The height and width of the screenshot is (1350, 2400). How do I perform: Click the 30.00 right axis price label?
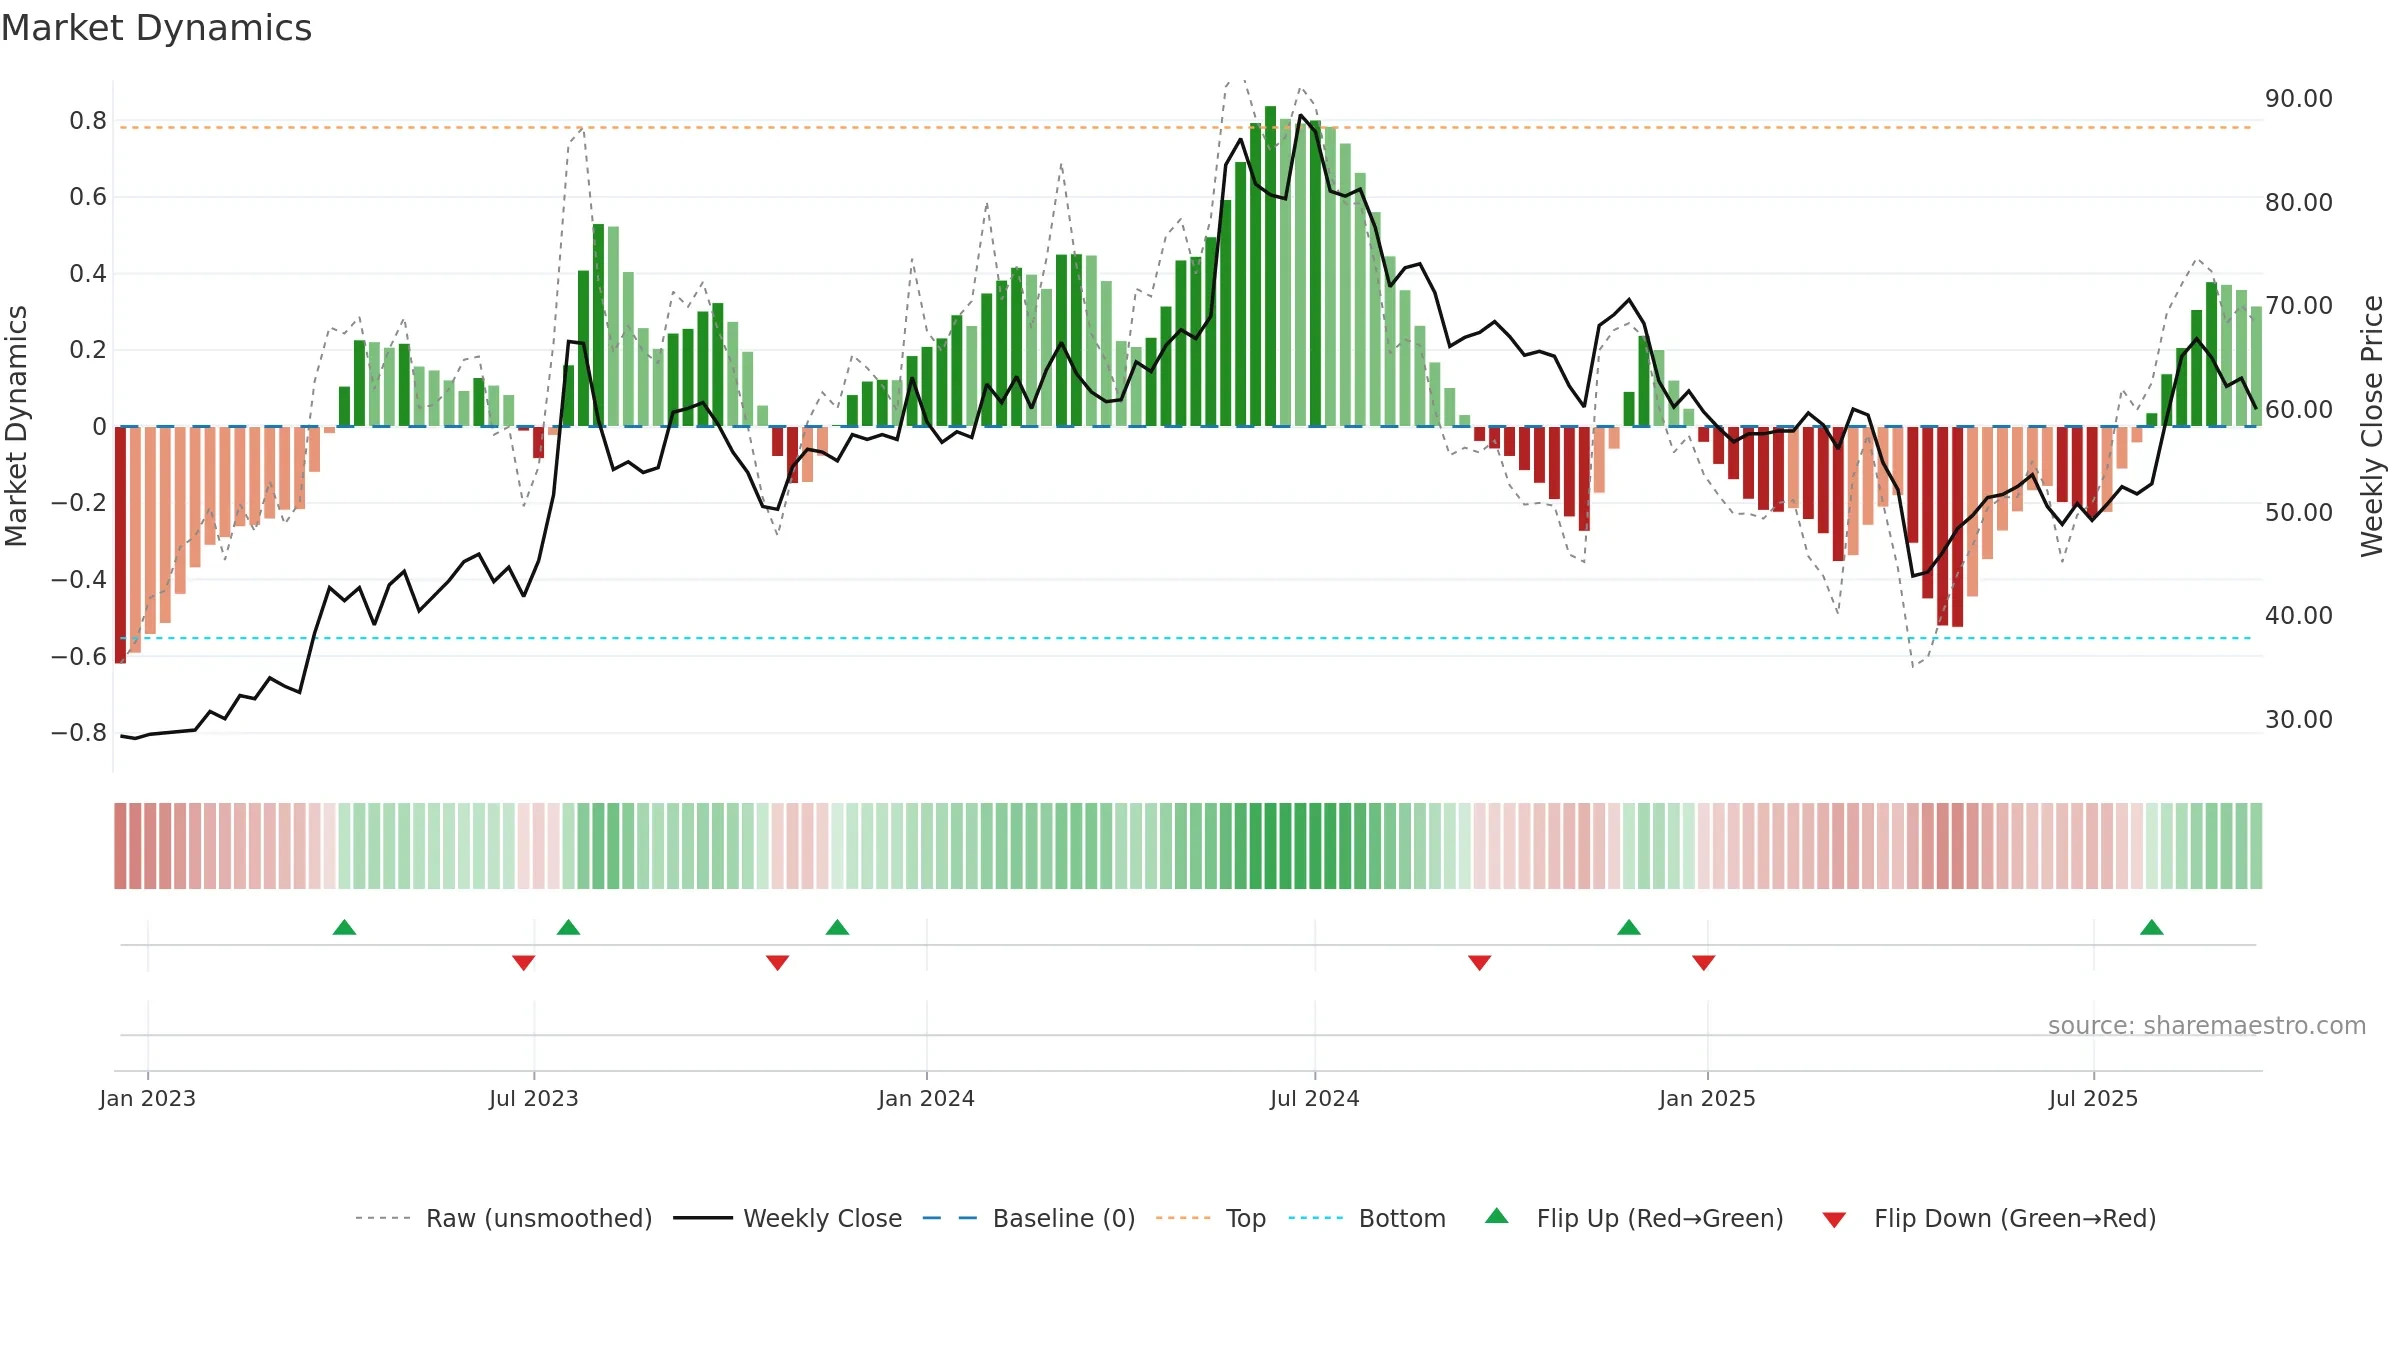pos(2298,719)
